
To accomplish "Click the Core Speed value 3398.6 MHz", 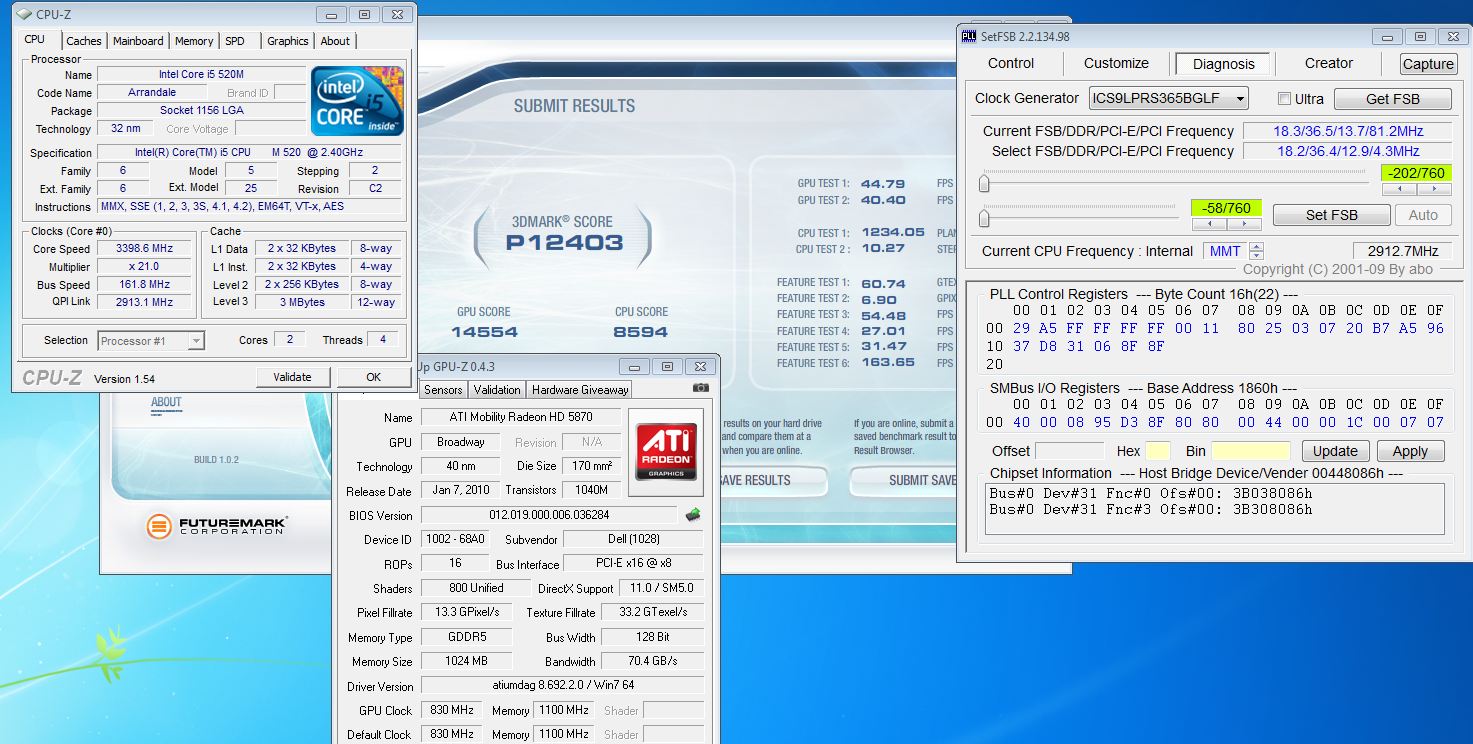I will tap(144, 249).
